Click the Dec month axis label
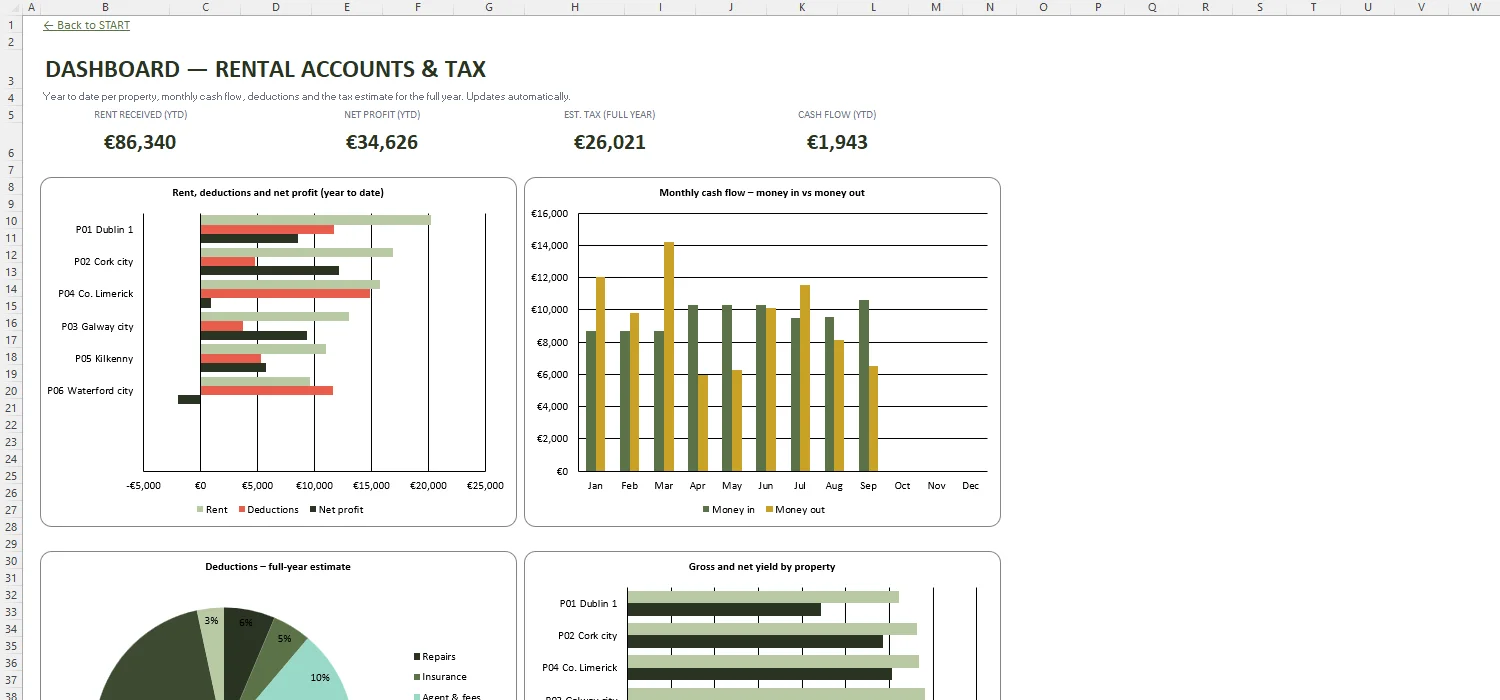The image size is (1500, 700). pos(970,486)
